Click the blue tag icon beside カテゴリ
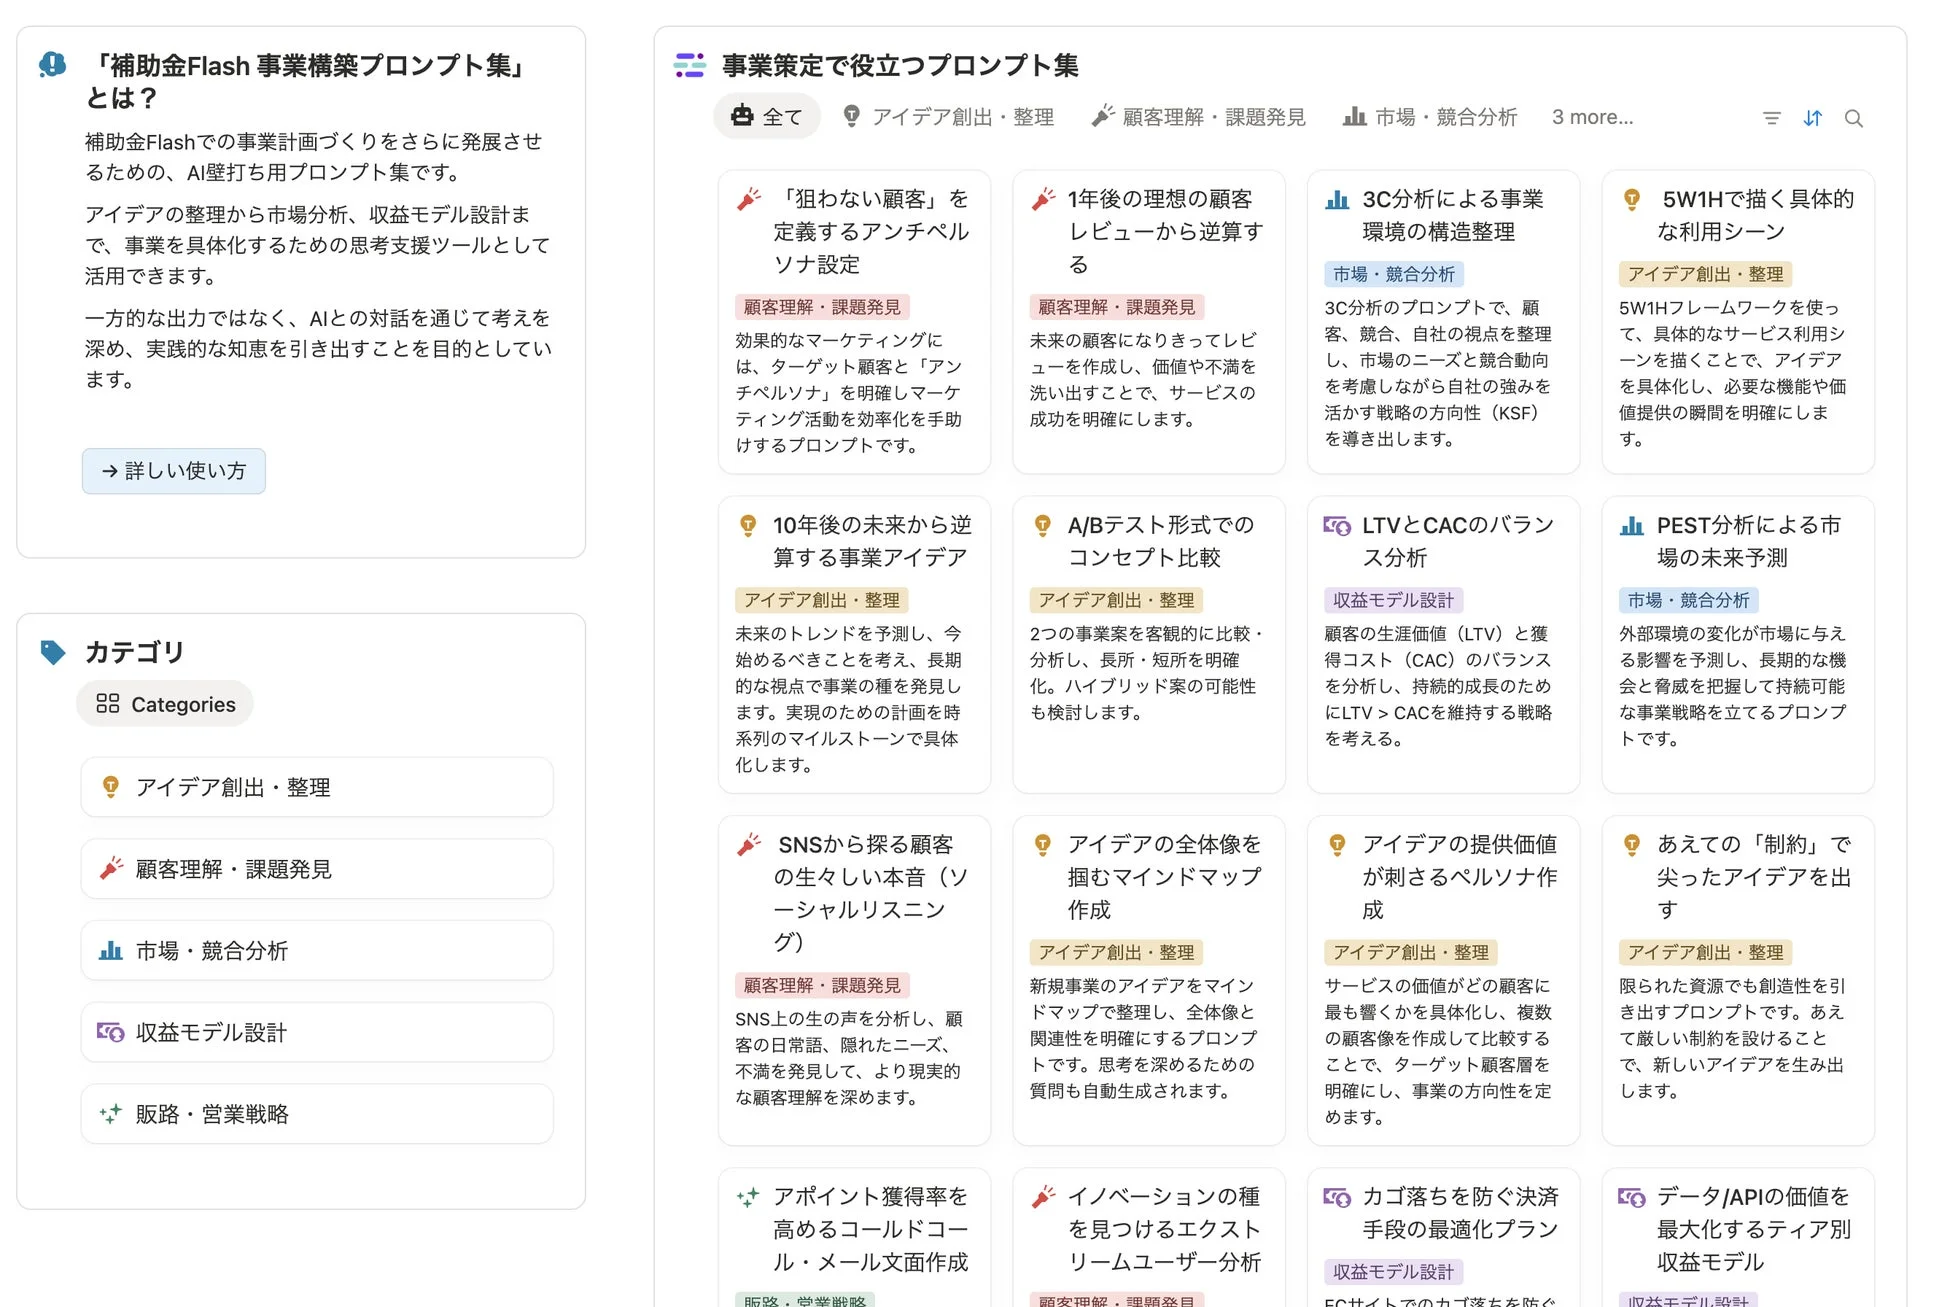Viewport: 1950px width, 1307px height. coord(52,652)
